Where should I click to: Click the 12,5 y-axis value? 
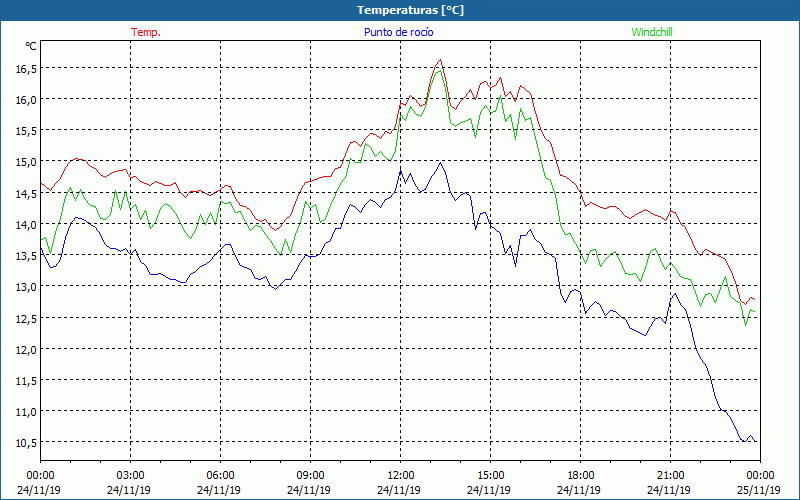pos(26,318)
